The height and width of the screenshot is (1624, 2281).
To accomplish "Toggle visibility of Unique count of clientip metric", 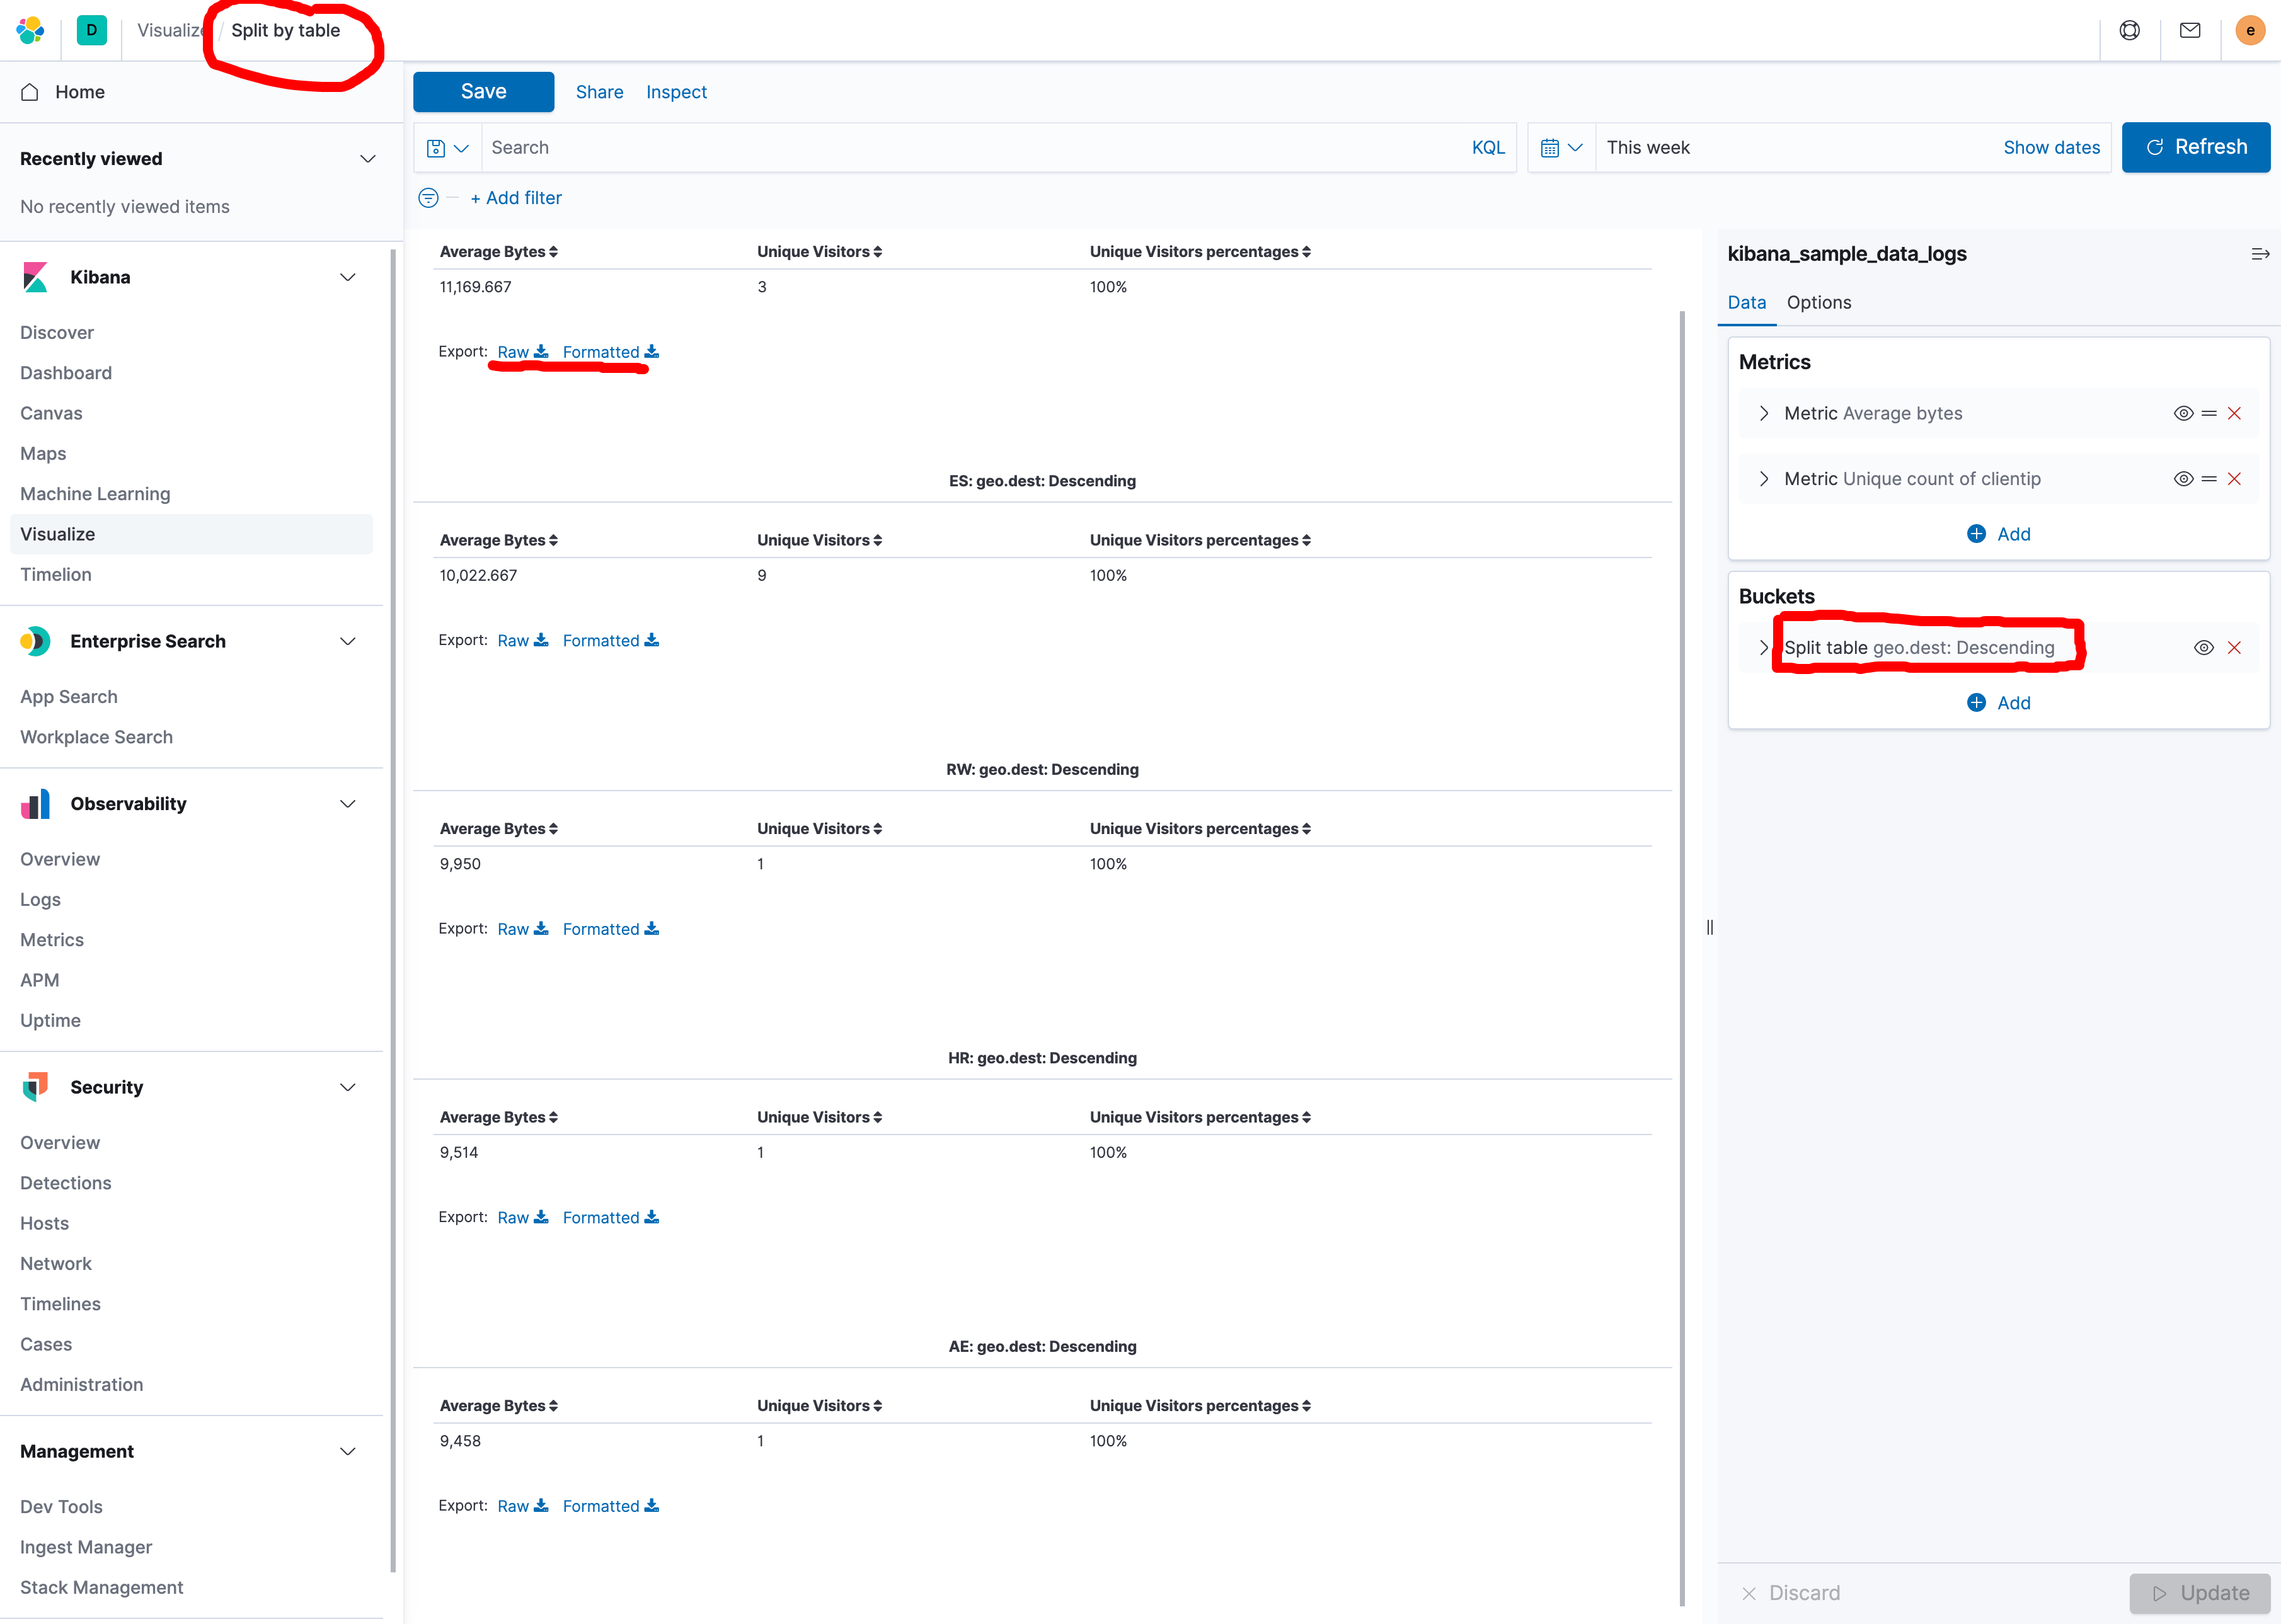I will [x=2183, y=478].
